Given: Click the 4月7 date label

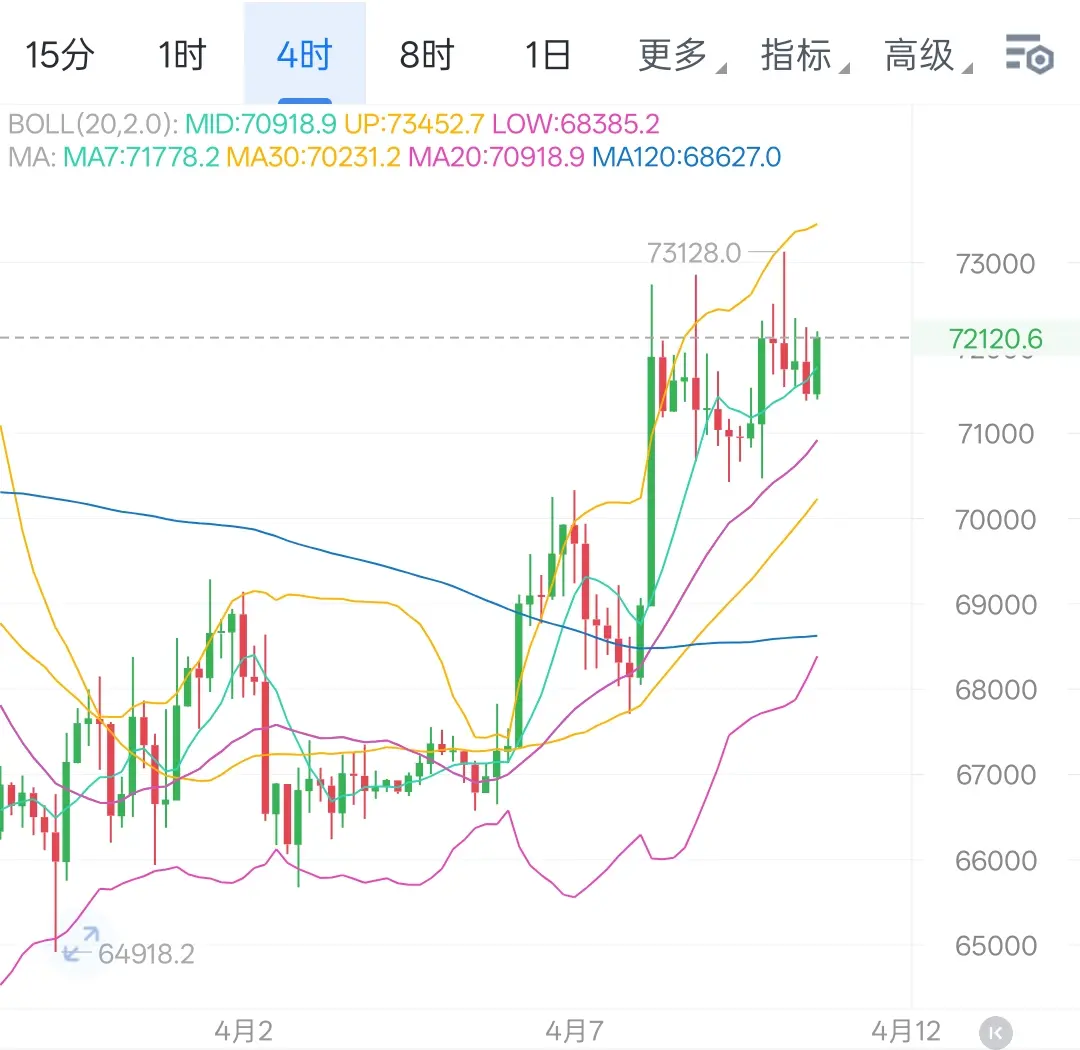Looking at the screenshot, I should [574, 1031].
